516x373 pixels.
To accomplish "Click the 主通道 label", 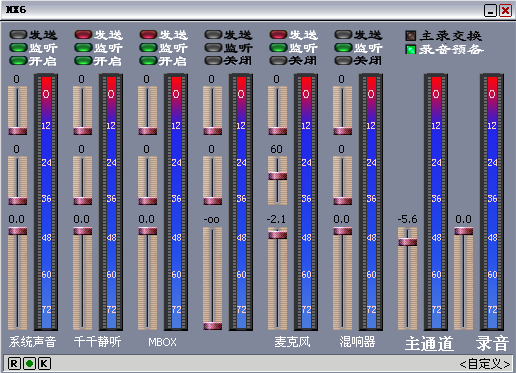I will click(429, 343).
